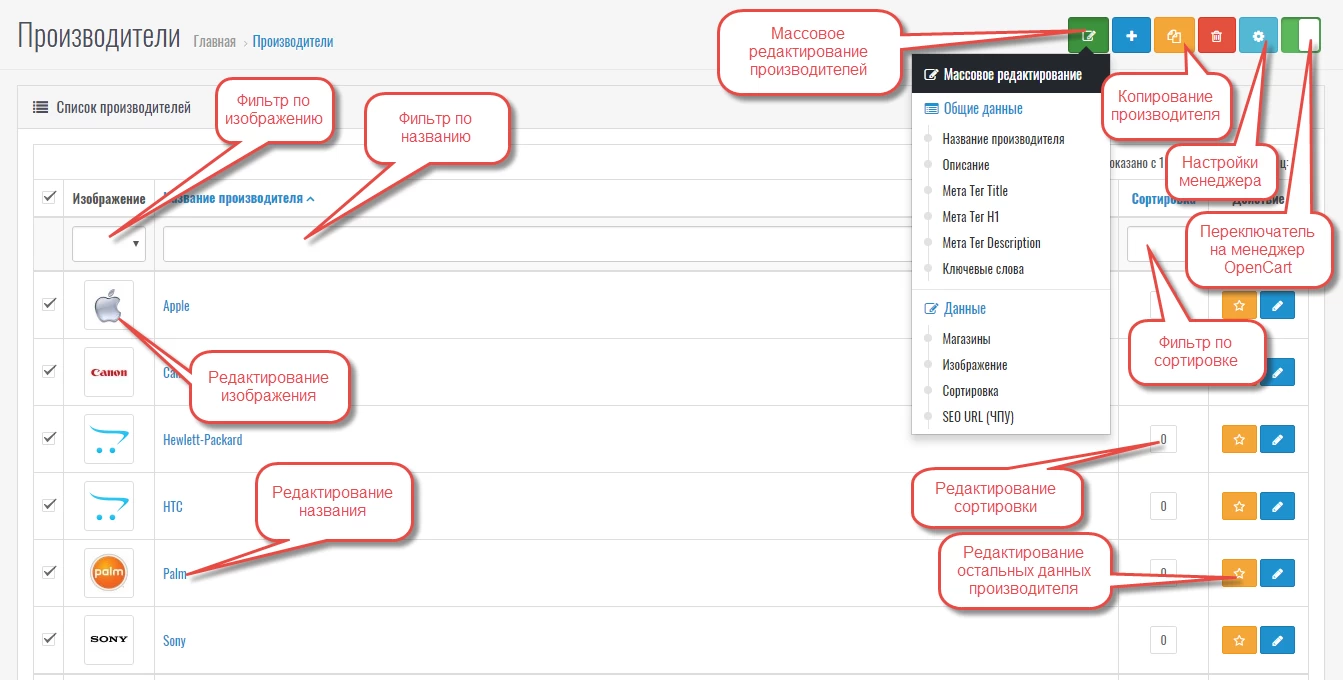The height and width of the screenshot is (680, 1343).
Task: Click 'Данные' section heading in dropdown menu
Action: click(955, 308)
